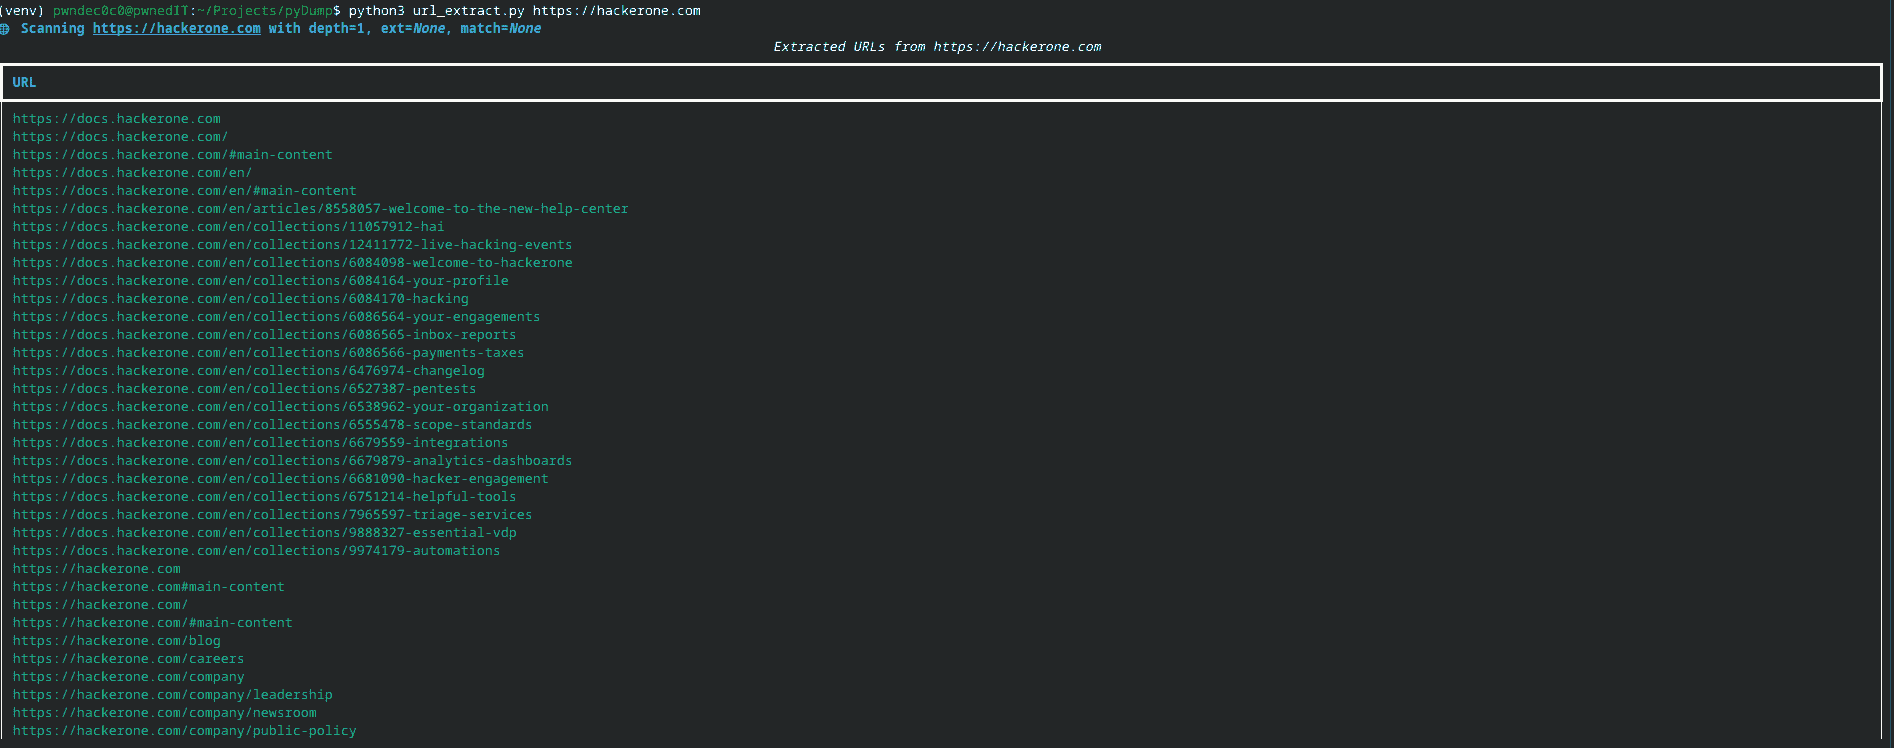Viewport: 1894px width, 748px height.
Task: Open the underlined https://hackerone.com scanning link
Action: 177,29
